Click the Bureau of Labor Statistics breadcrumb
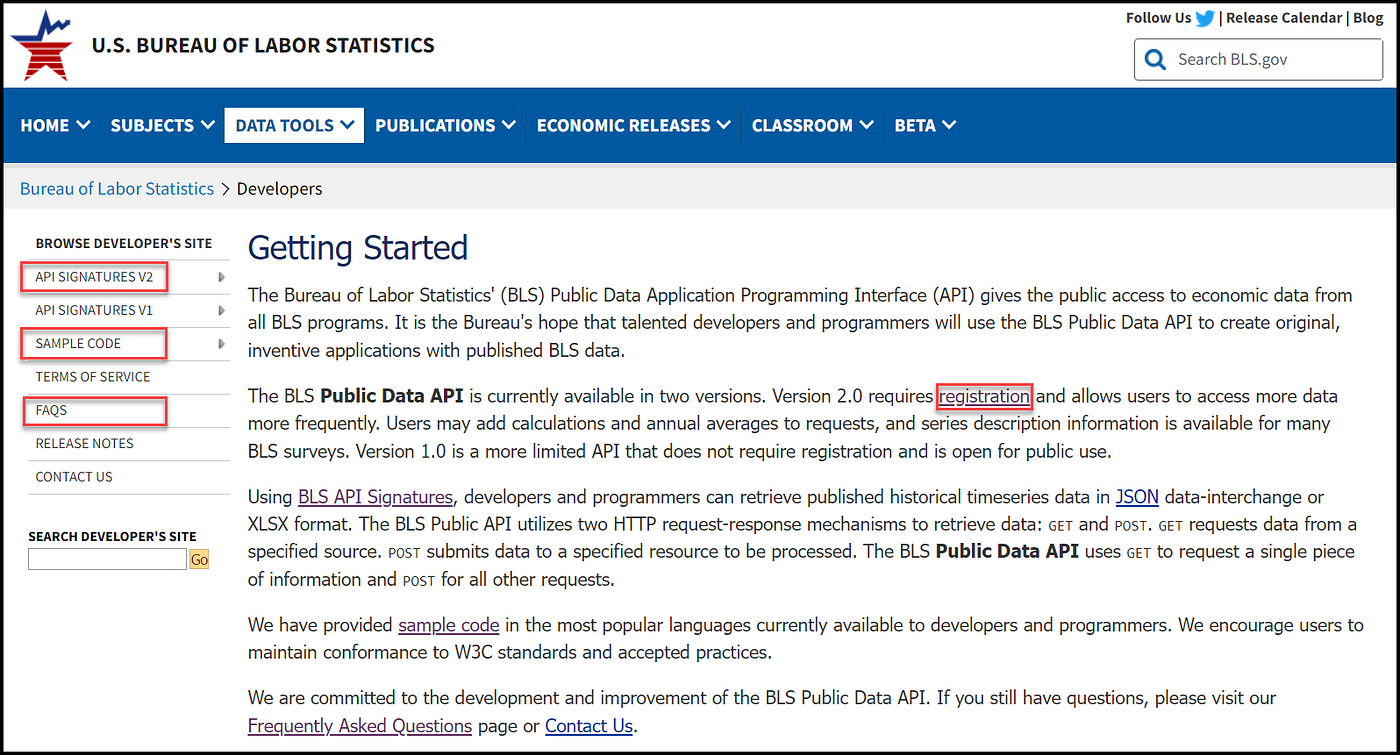The height and width of the screenshot is (755, 1400). [117, 188]
